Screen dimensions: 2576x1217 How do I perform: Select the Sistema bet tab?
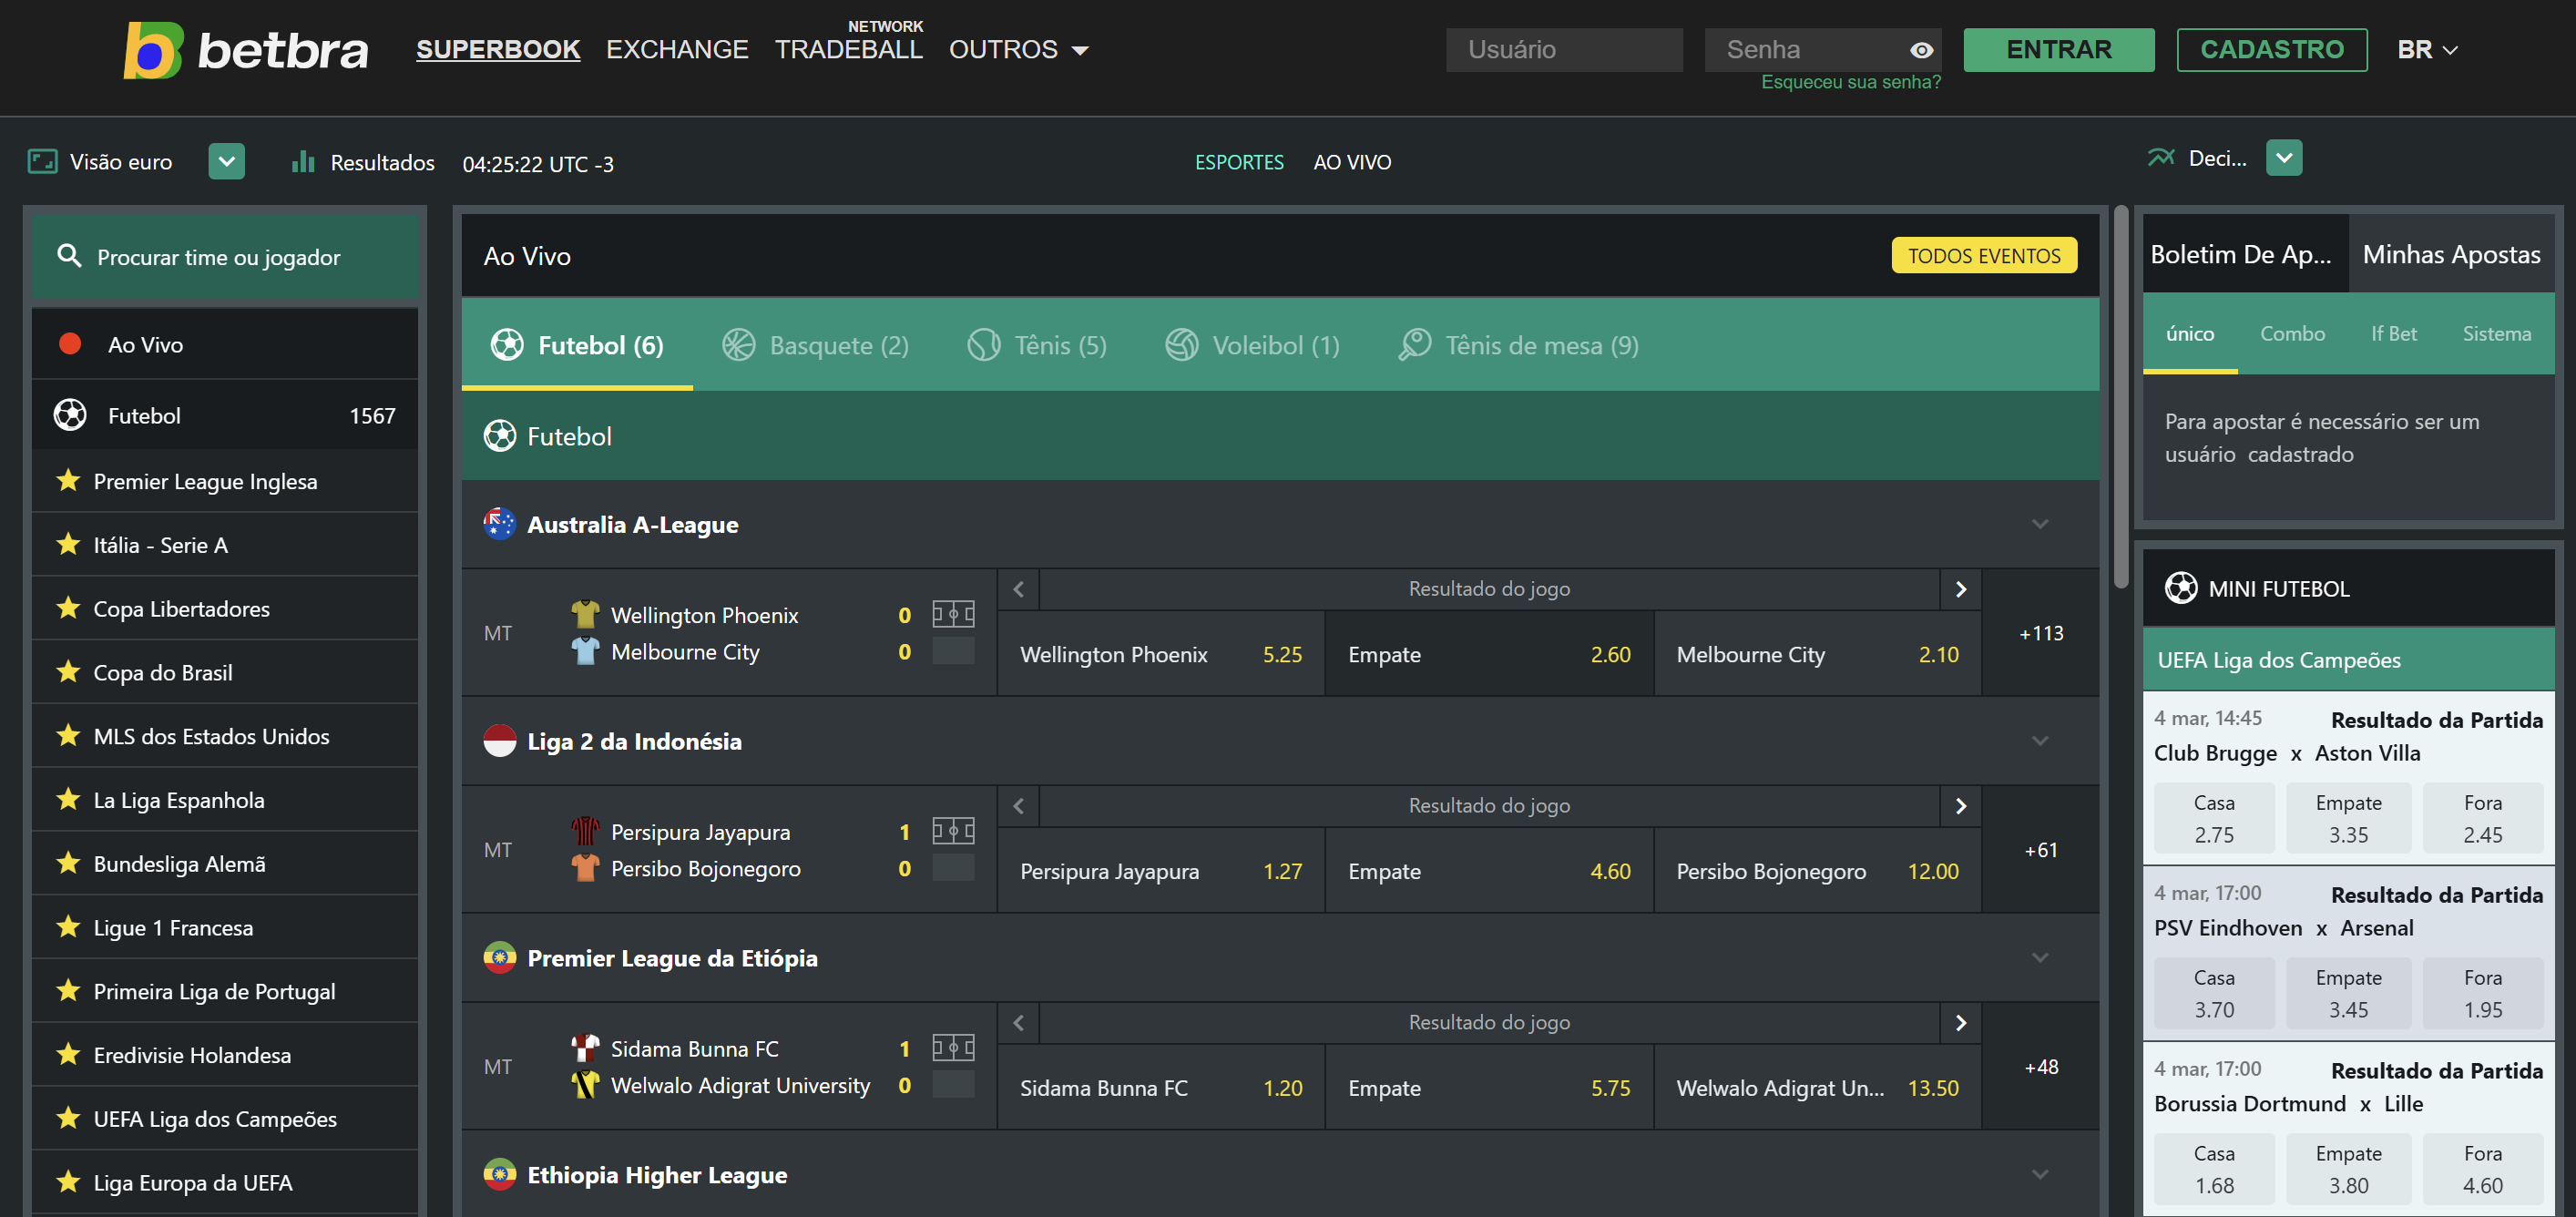coord(2496,333)
